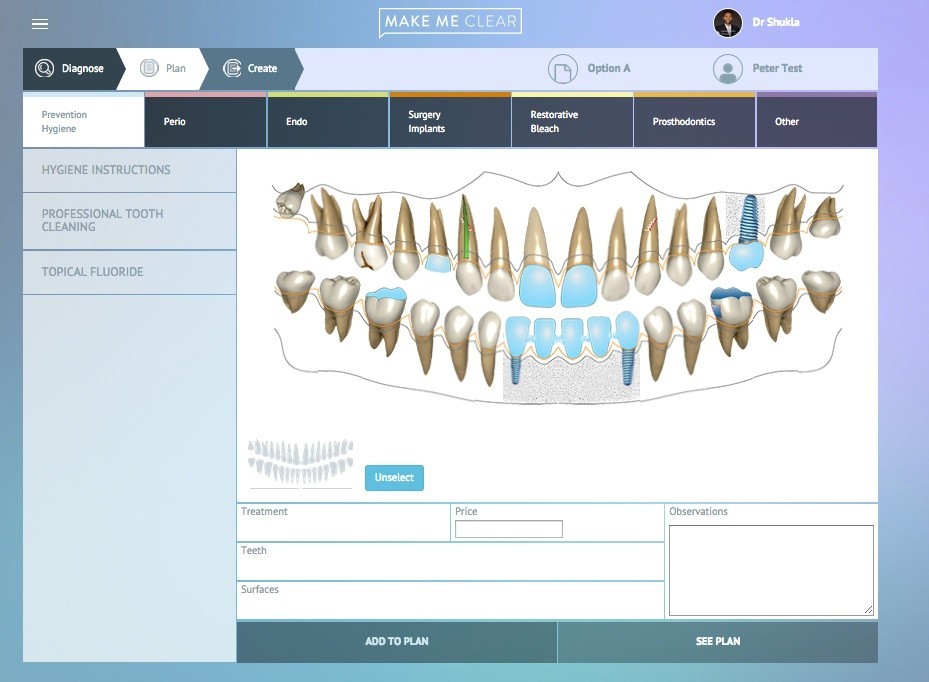Screen dimensions: 929x682
Task: Choose Professional Tooth Cleaning treatment
Action: [129, 220]
